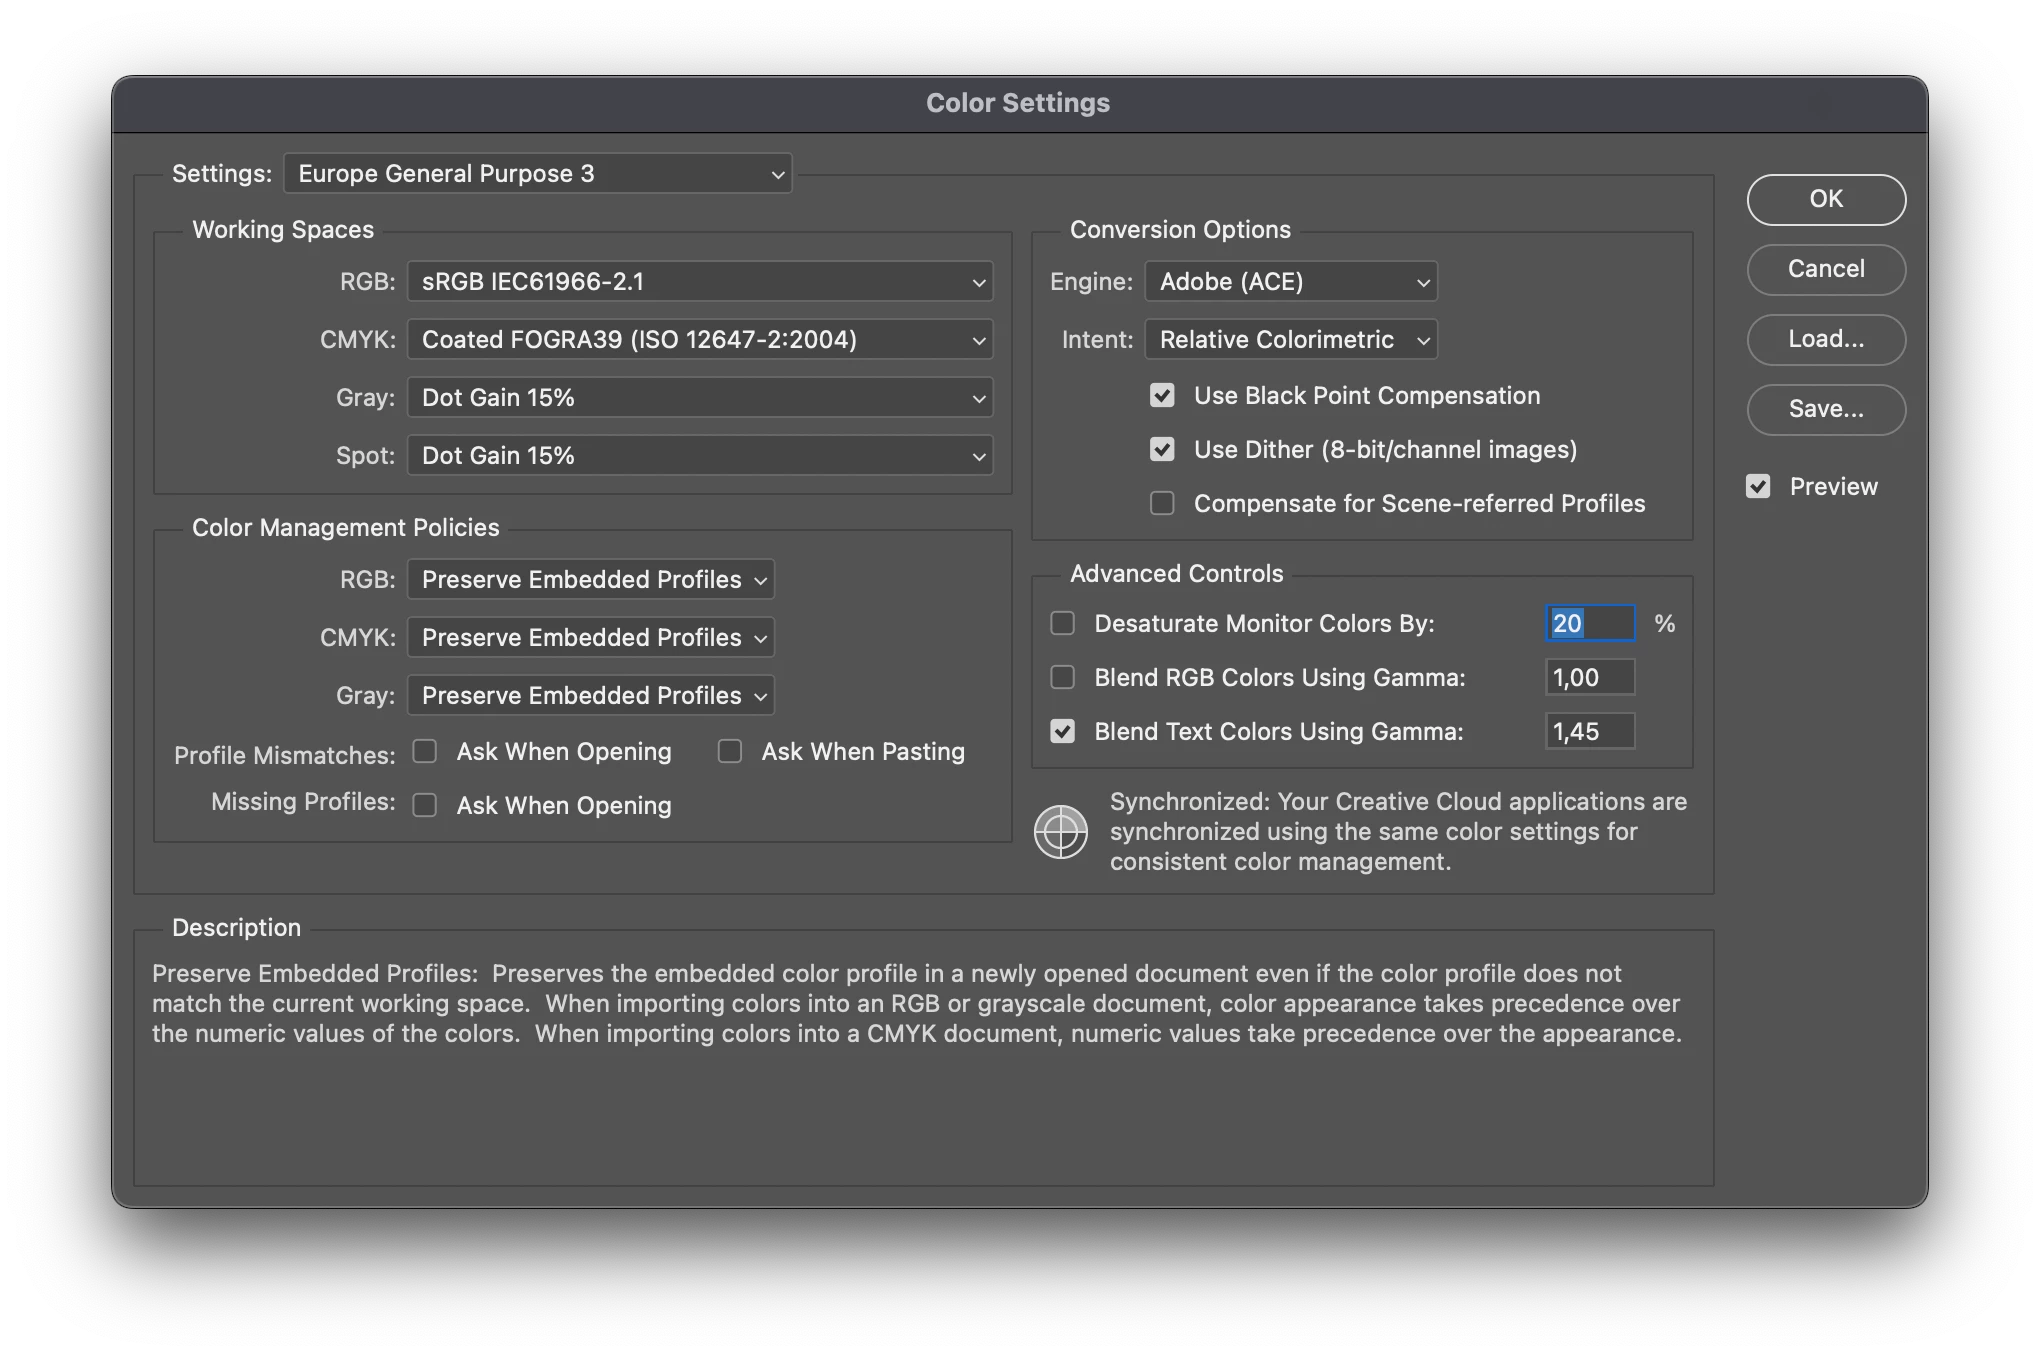The width and height of the screenshot is (2040, 1356).
Task: Click the Save... button
Action: click(1826, 410)
